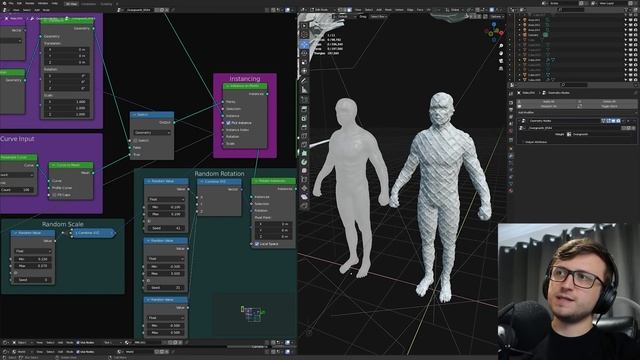Activate the Scale tool in viewport toolbar

[304, 62]
